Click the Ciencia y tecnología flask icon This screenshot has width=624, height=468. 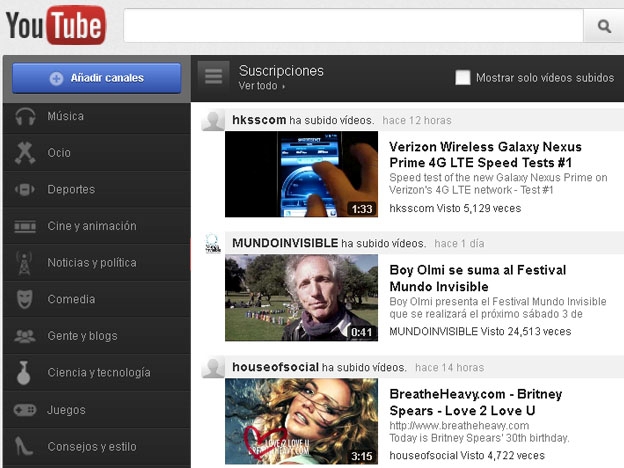(x=23, y=372)
